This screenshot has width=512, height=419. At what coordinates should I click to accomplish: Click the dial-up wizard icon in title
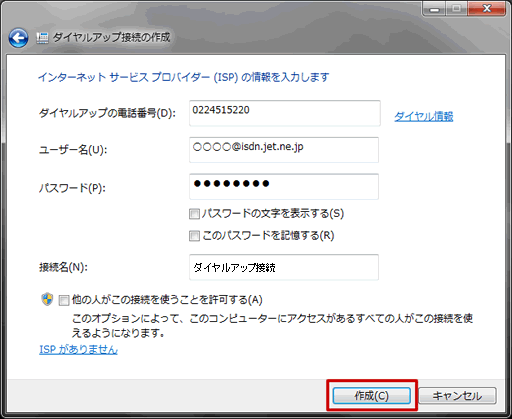(x=42, y=38)
